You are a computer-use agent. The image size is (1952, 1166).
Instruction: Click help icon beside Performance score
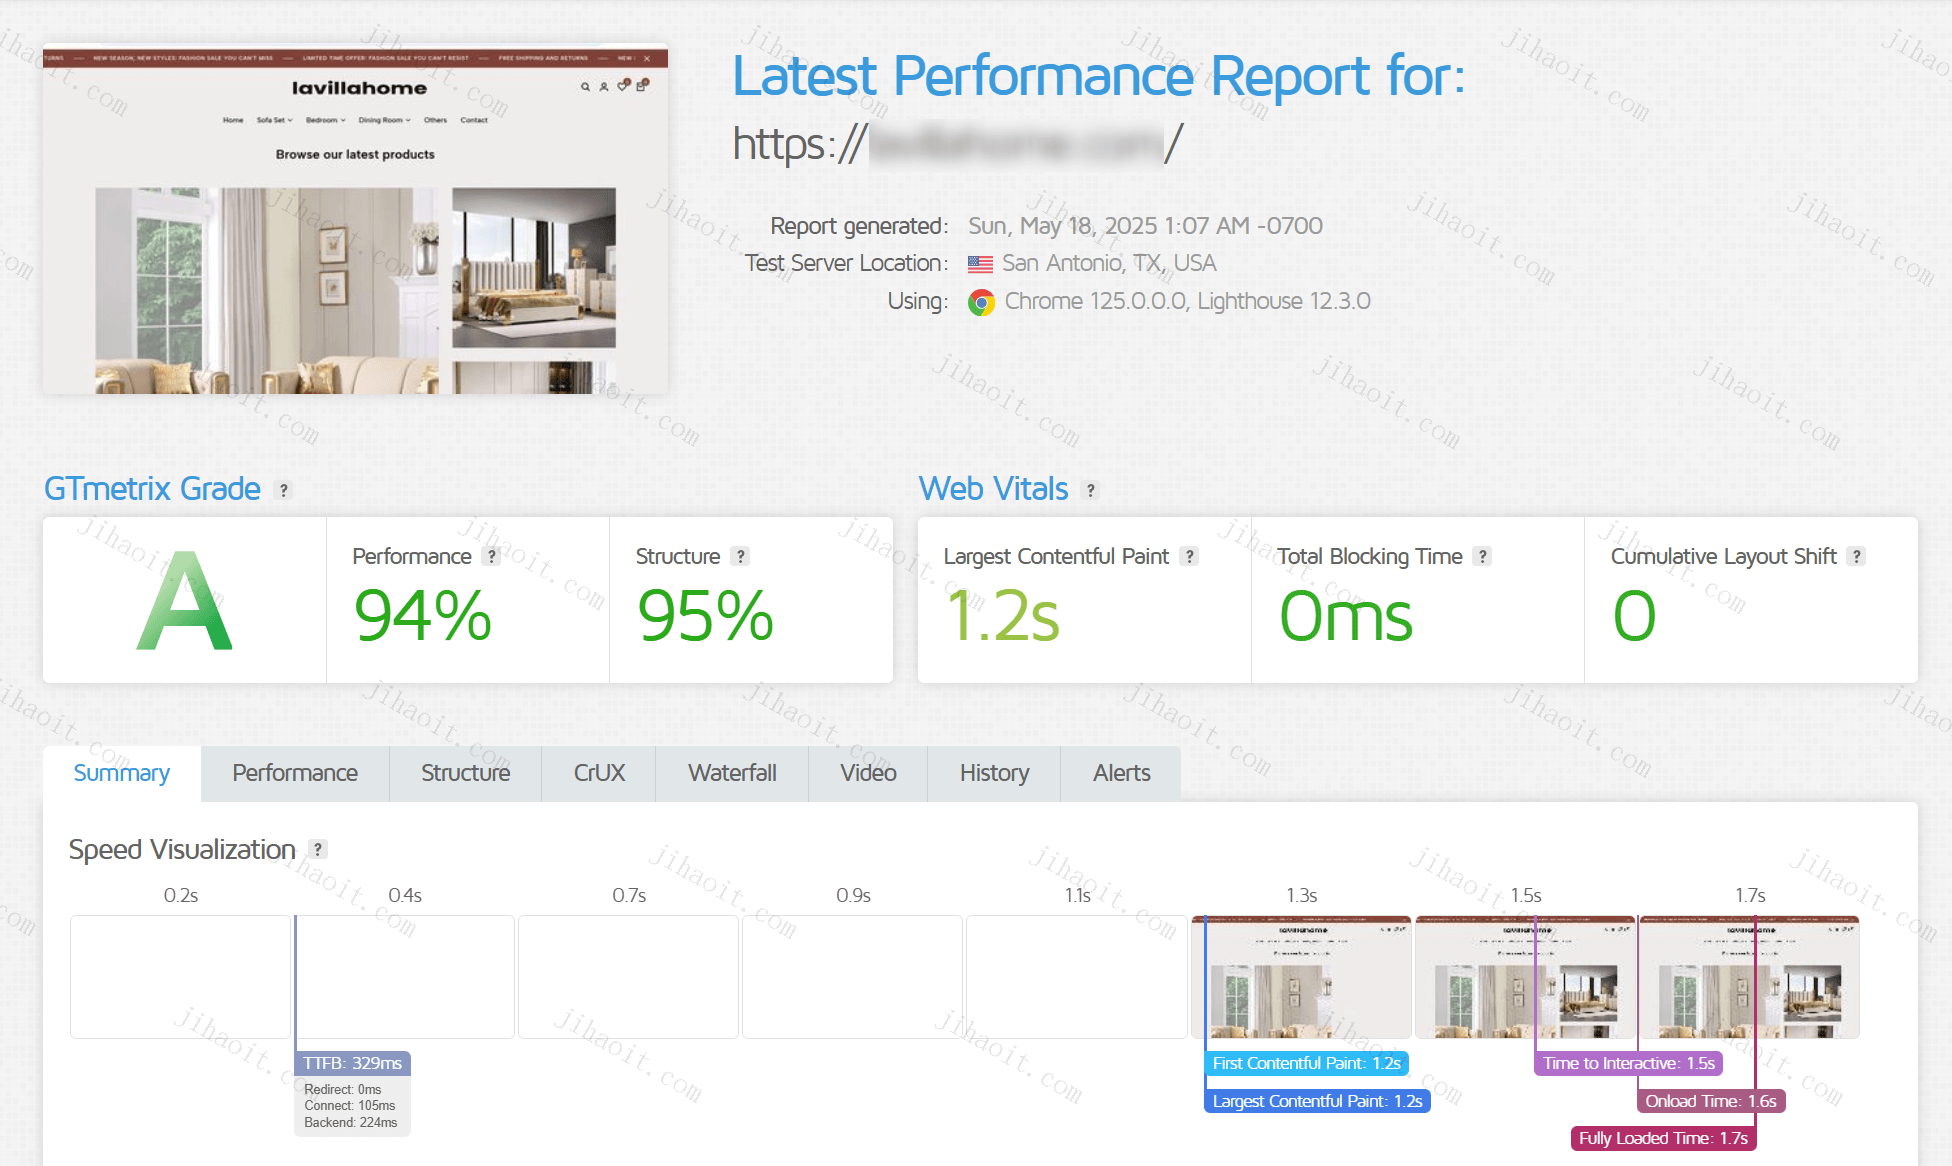point(491,557)
